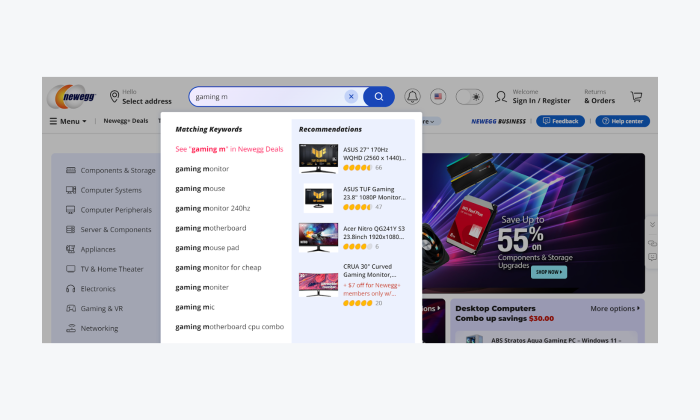Viewport: 700px width, 420px height.
Task: Click Select address
Action: coord(147,101)
